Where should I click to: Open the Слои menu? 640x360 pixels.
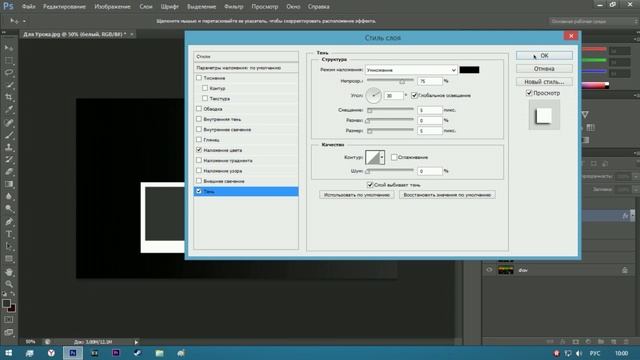pyautogui.click(x=146, y=7)
